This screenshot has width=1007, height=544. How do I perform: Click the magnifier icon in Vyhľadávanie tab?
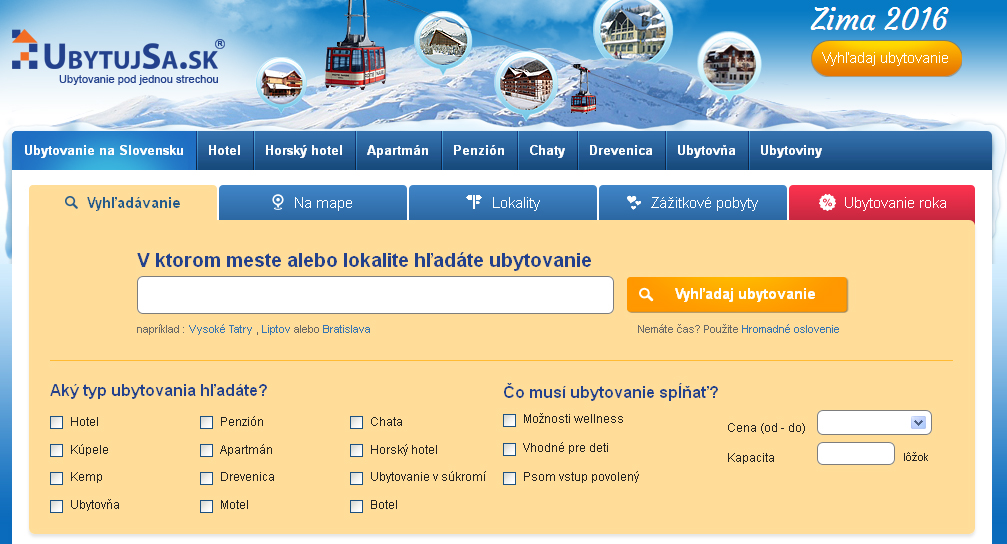[x=71, y=203]
